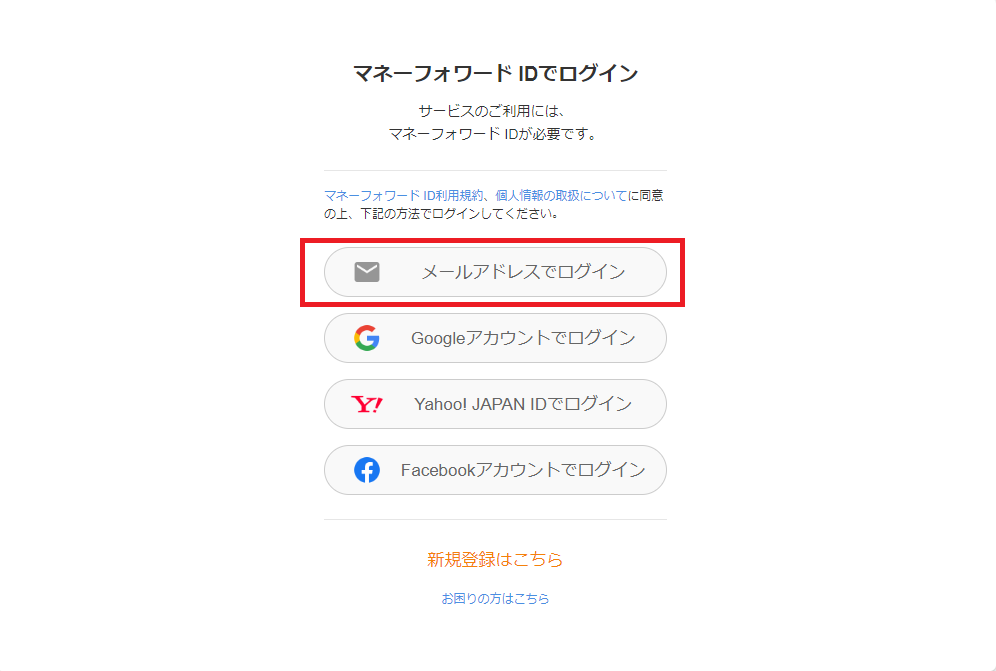Open 個人情報の取扱について link
The height and width of the screenshot is (671, 996).
(x=562, y=196)
